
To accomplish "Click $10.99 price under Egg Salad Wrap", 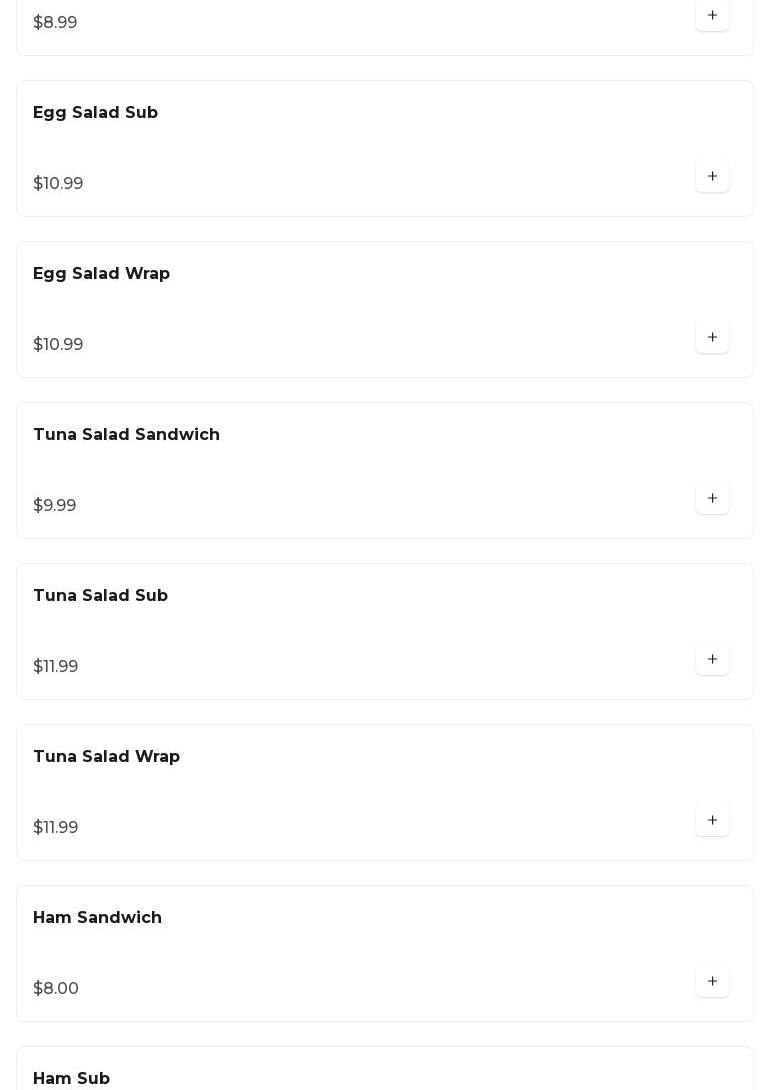I will tap(58, 345).
